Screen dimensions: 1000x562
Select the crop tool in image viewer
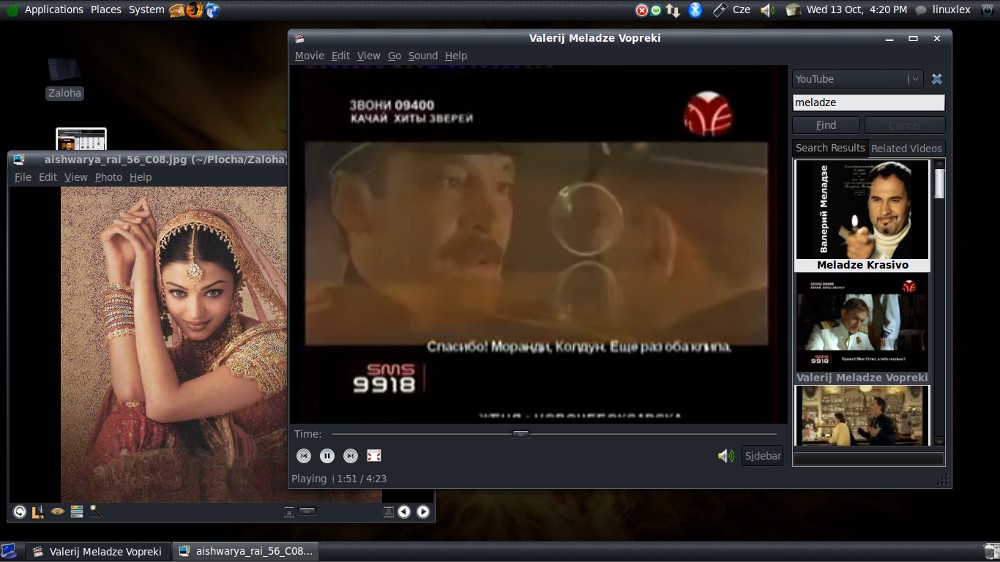pyautogui.click(x=38, y=512)
